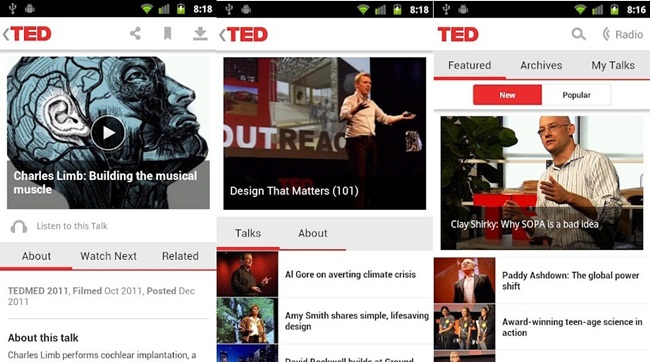Go back using the TED logo in the Charles Limb talk screen
Image resolution: width=650 pixels, height=362 pixels.
[x=27, y=34]
